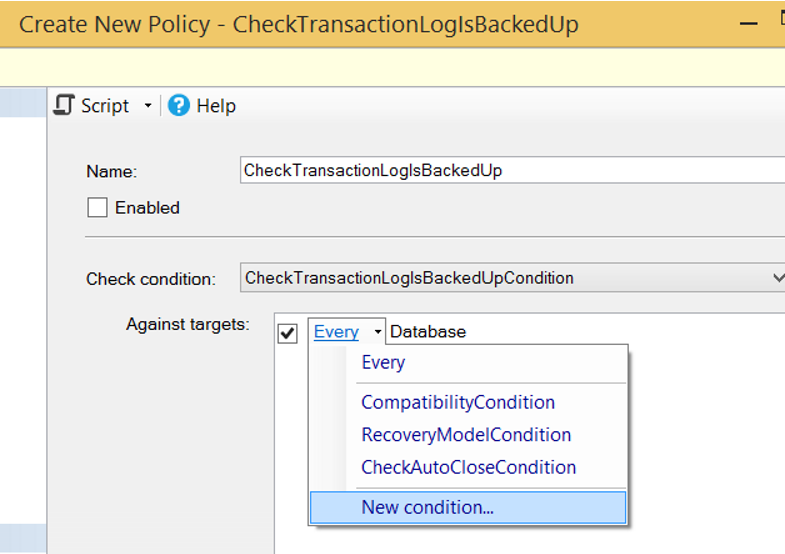Click the Help text label
Image resolution: width=785 pixels, height=554 pixels.
coord(216,106)
